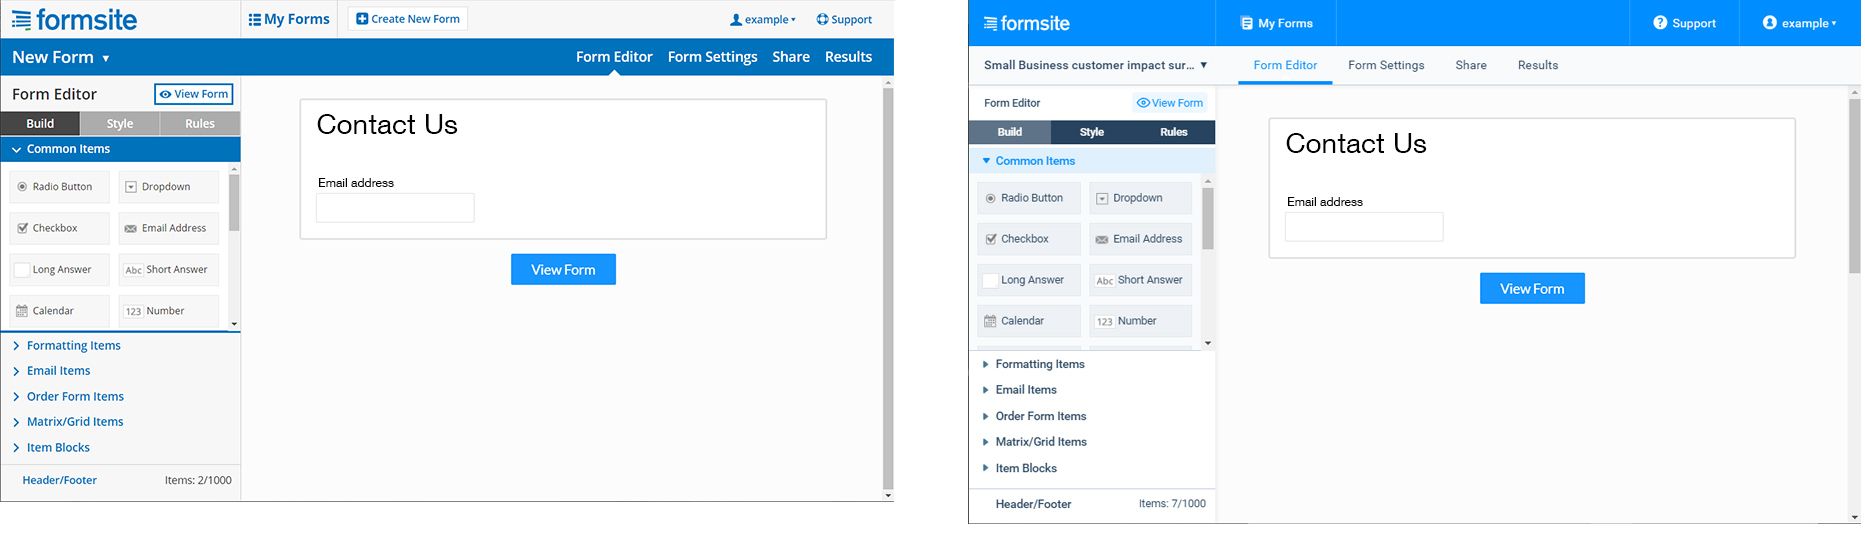Open the example user menu in old-style header

coord(763,19)
